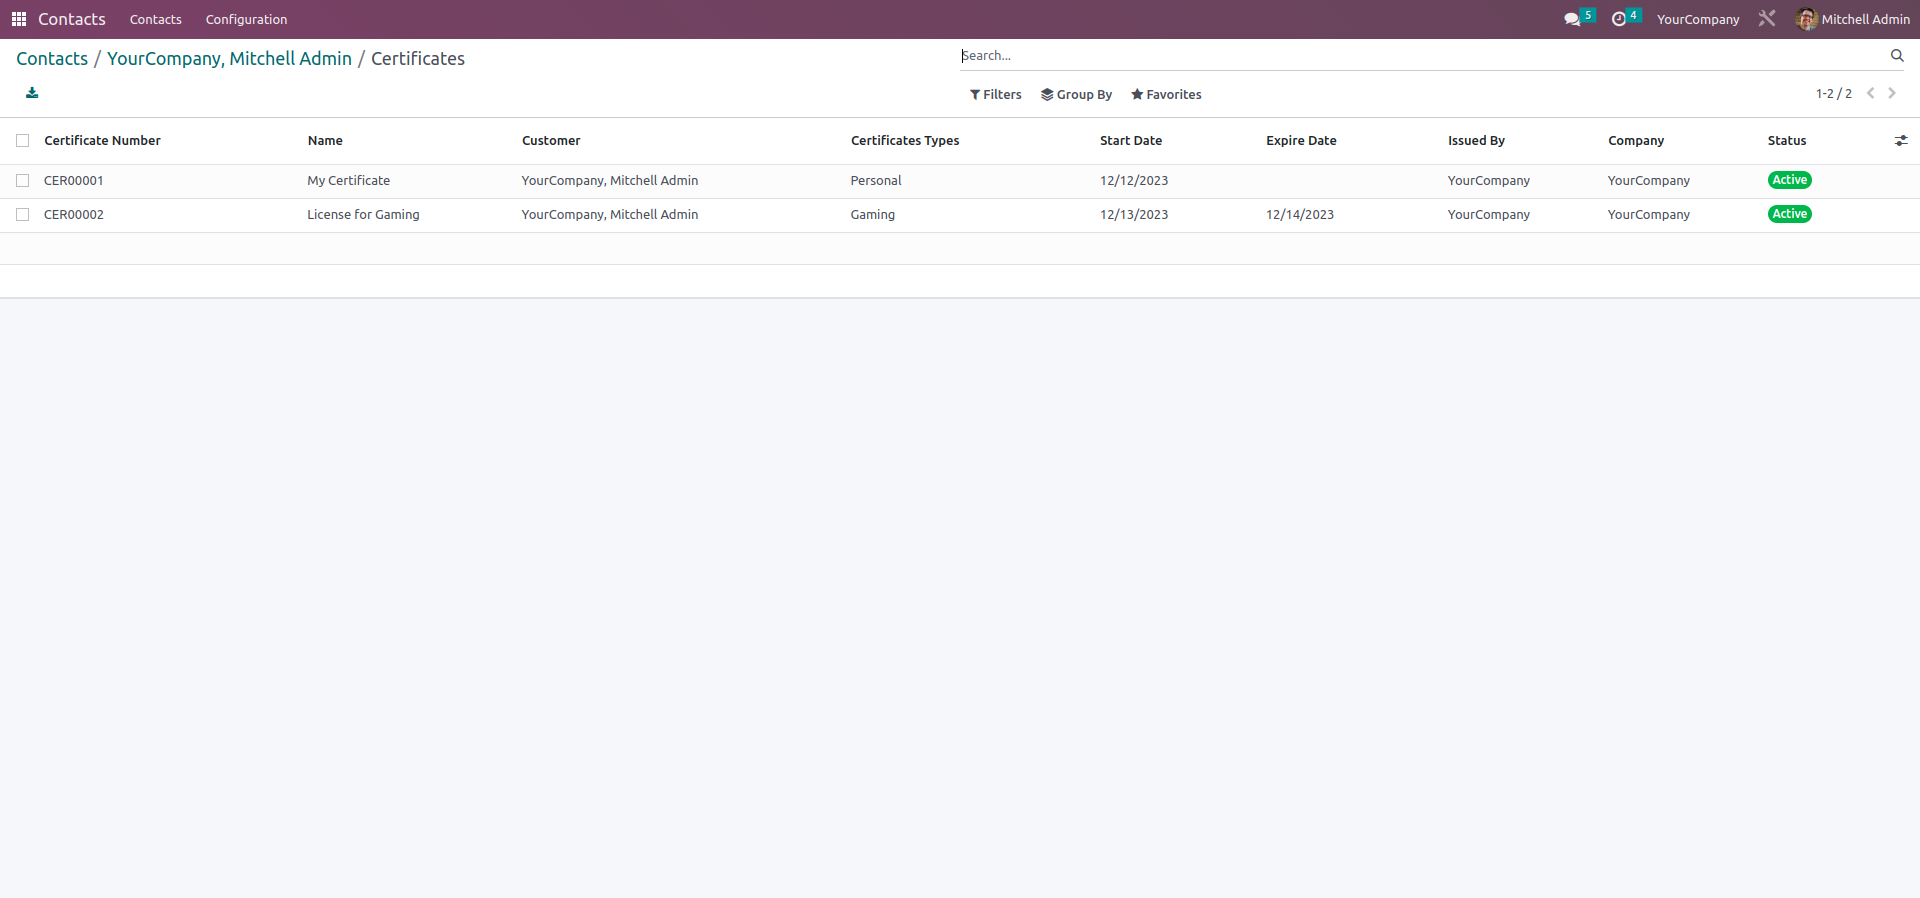Click customer cell in CER00001 row

click(610, 181)
